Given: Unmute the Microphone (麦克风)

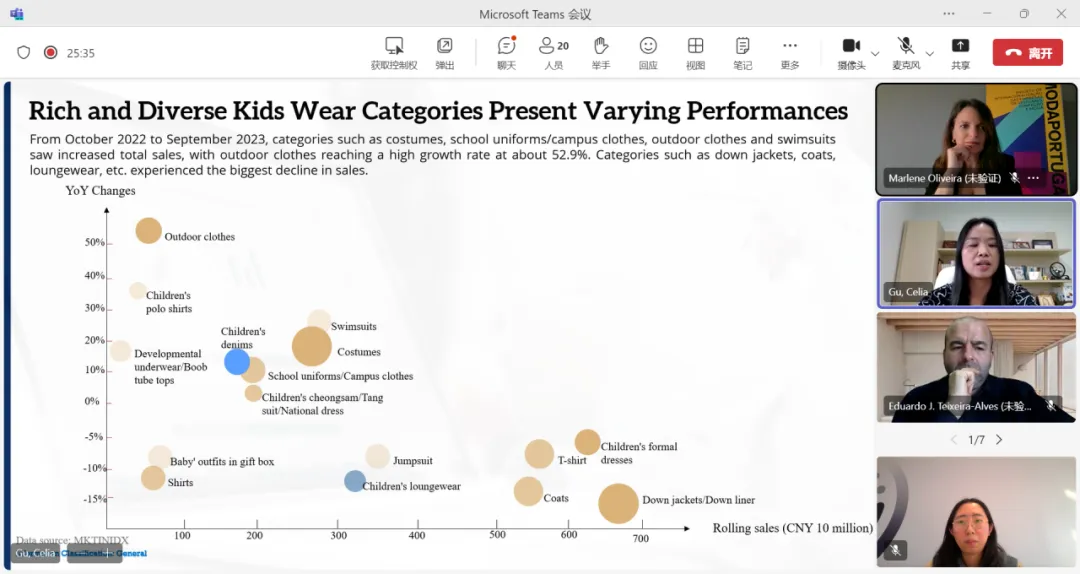Looking at the screenshot, I should coord(906,52).
